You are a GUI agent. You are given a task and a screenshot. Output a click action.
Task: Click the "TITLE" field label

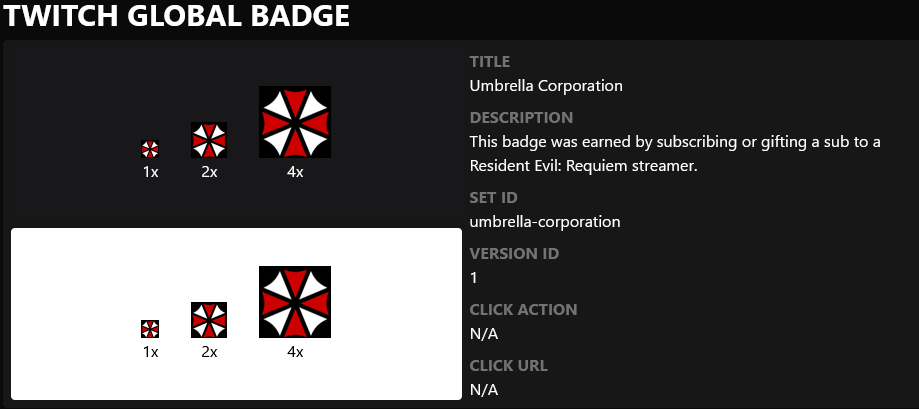[x=488, y=62]
